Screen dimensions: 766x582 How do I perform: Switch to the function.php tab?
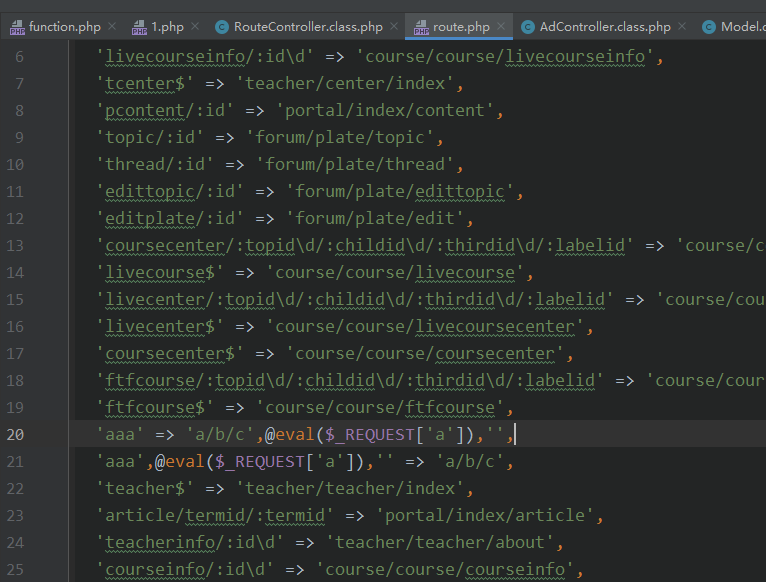64,26
